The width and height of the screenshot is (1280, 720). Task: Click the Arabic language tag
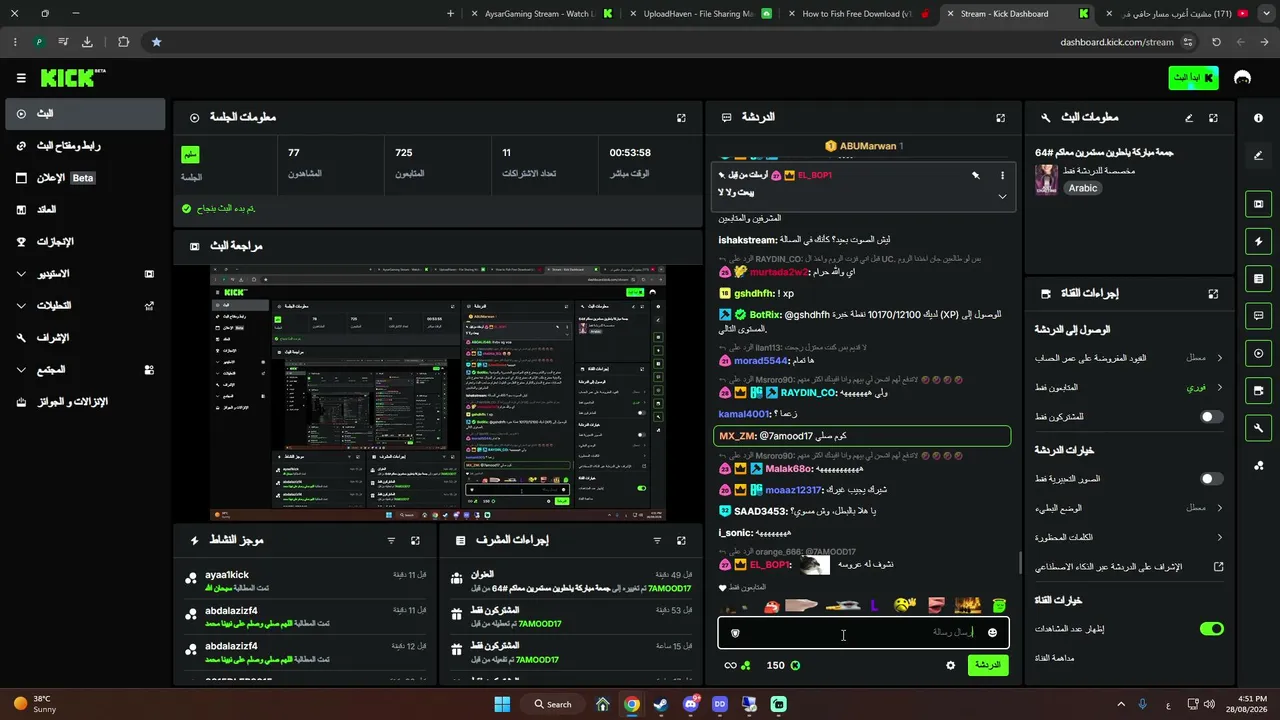(x=1082, y=188)
